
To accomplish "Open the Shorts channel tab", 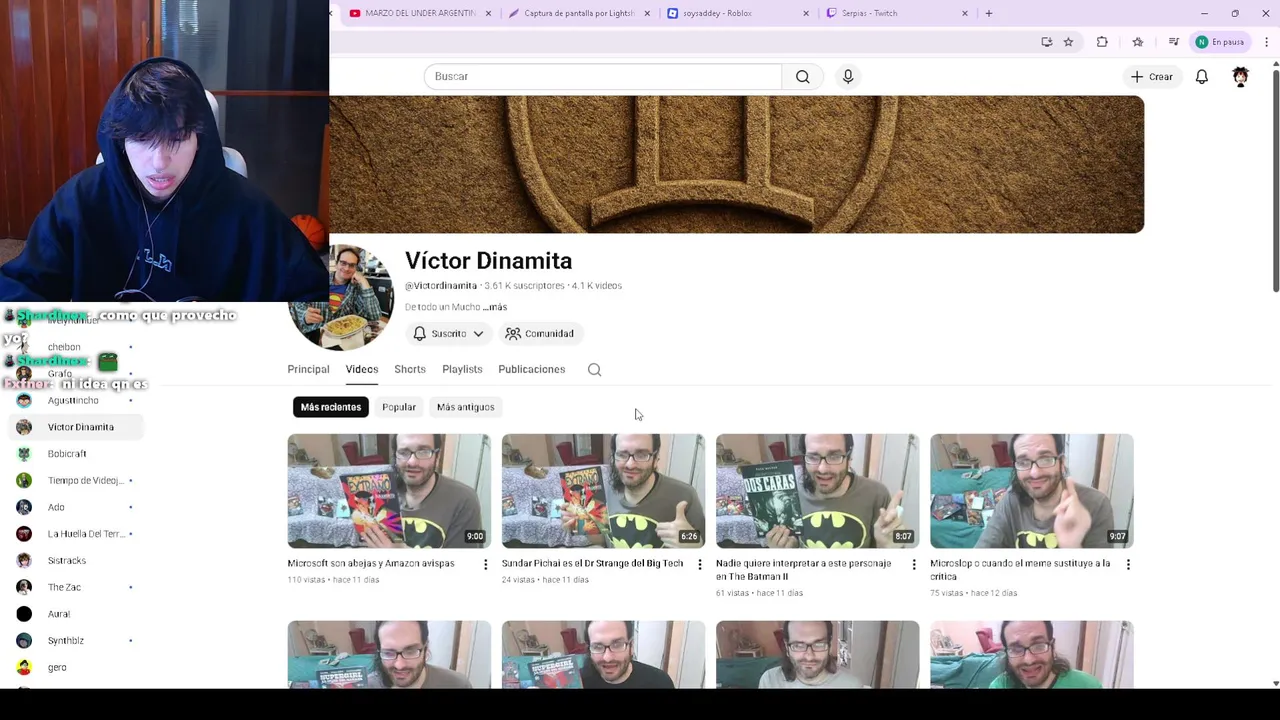I will tap(410, 370).
